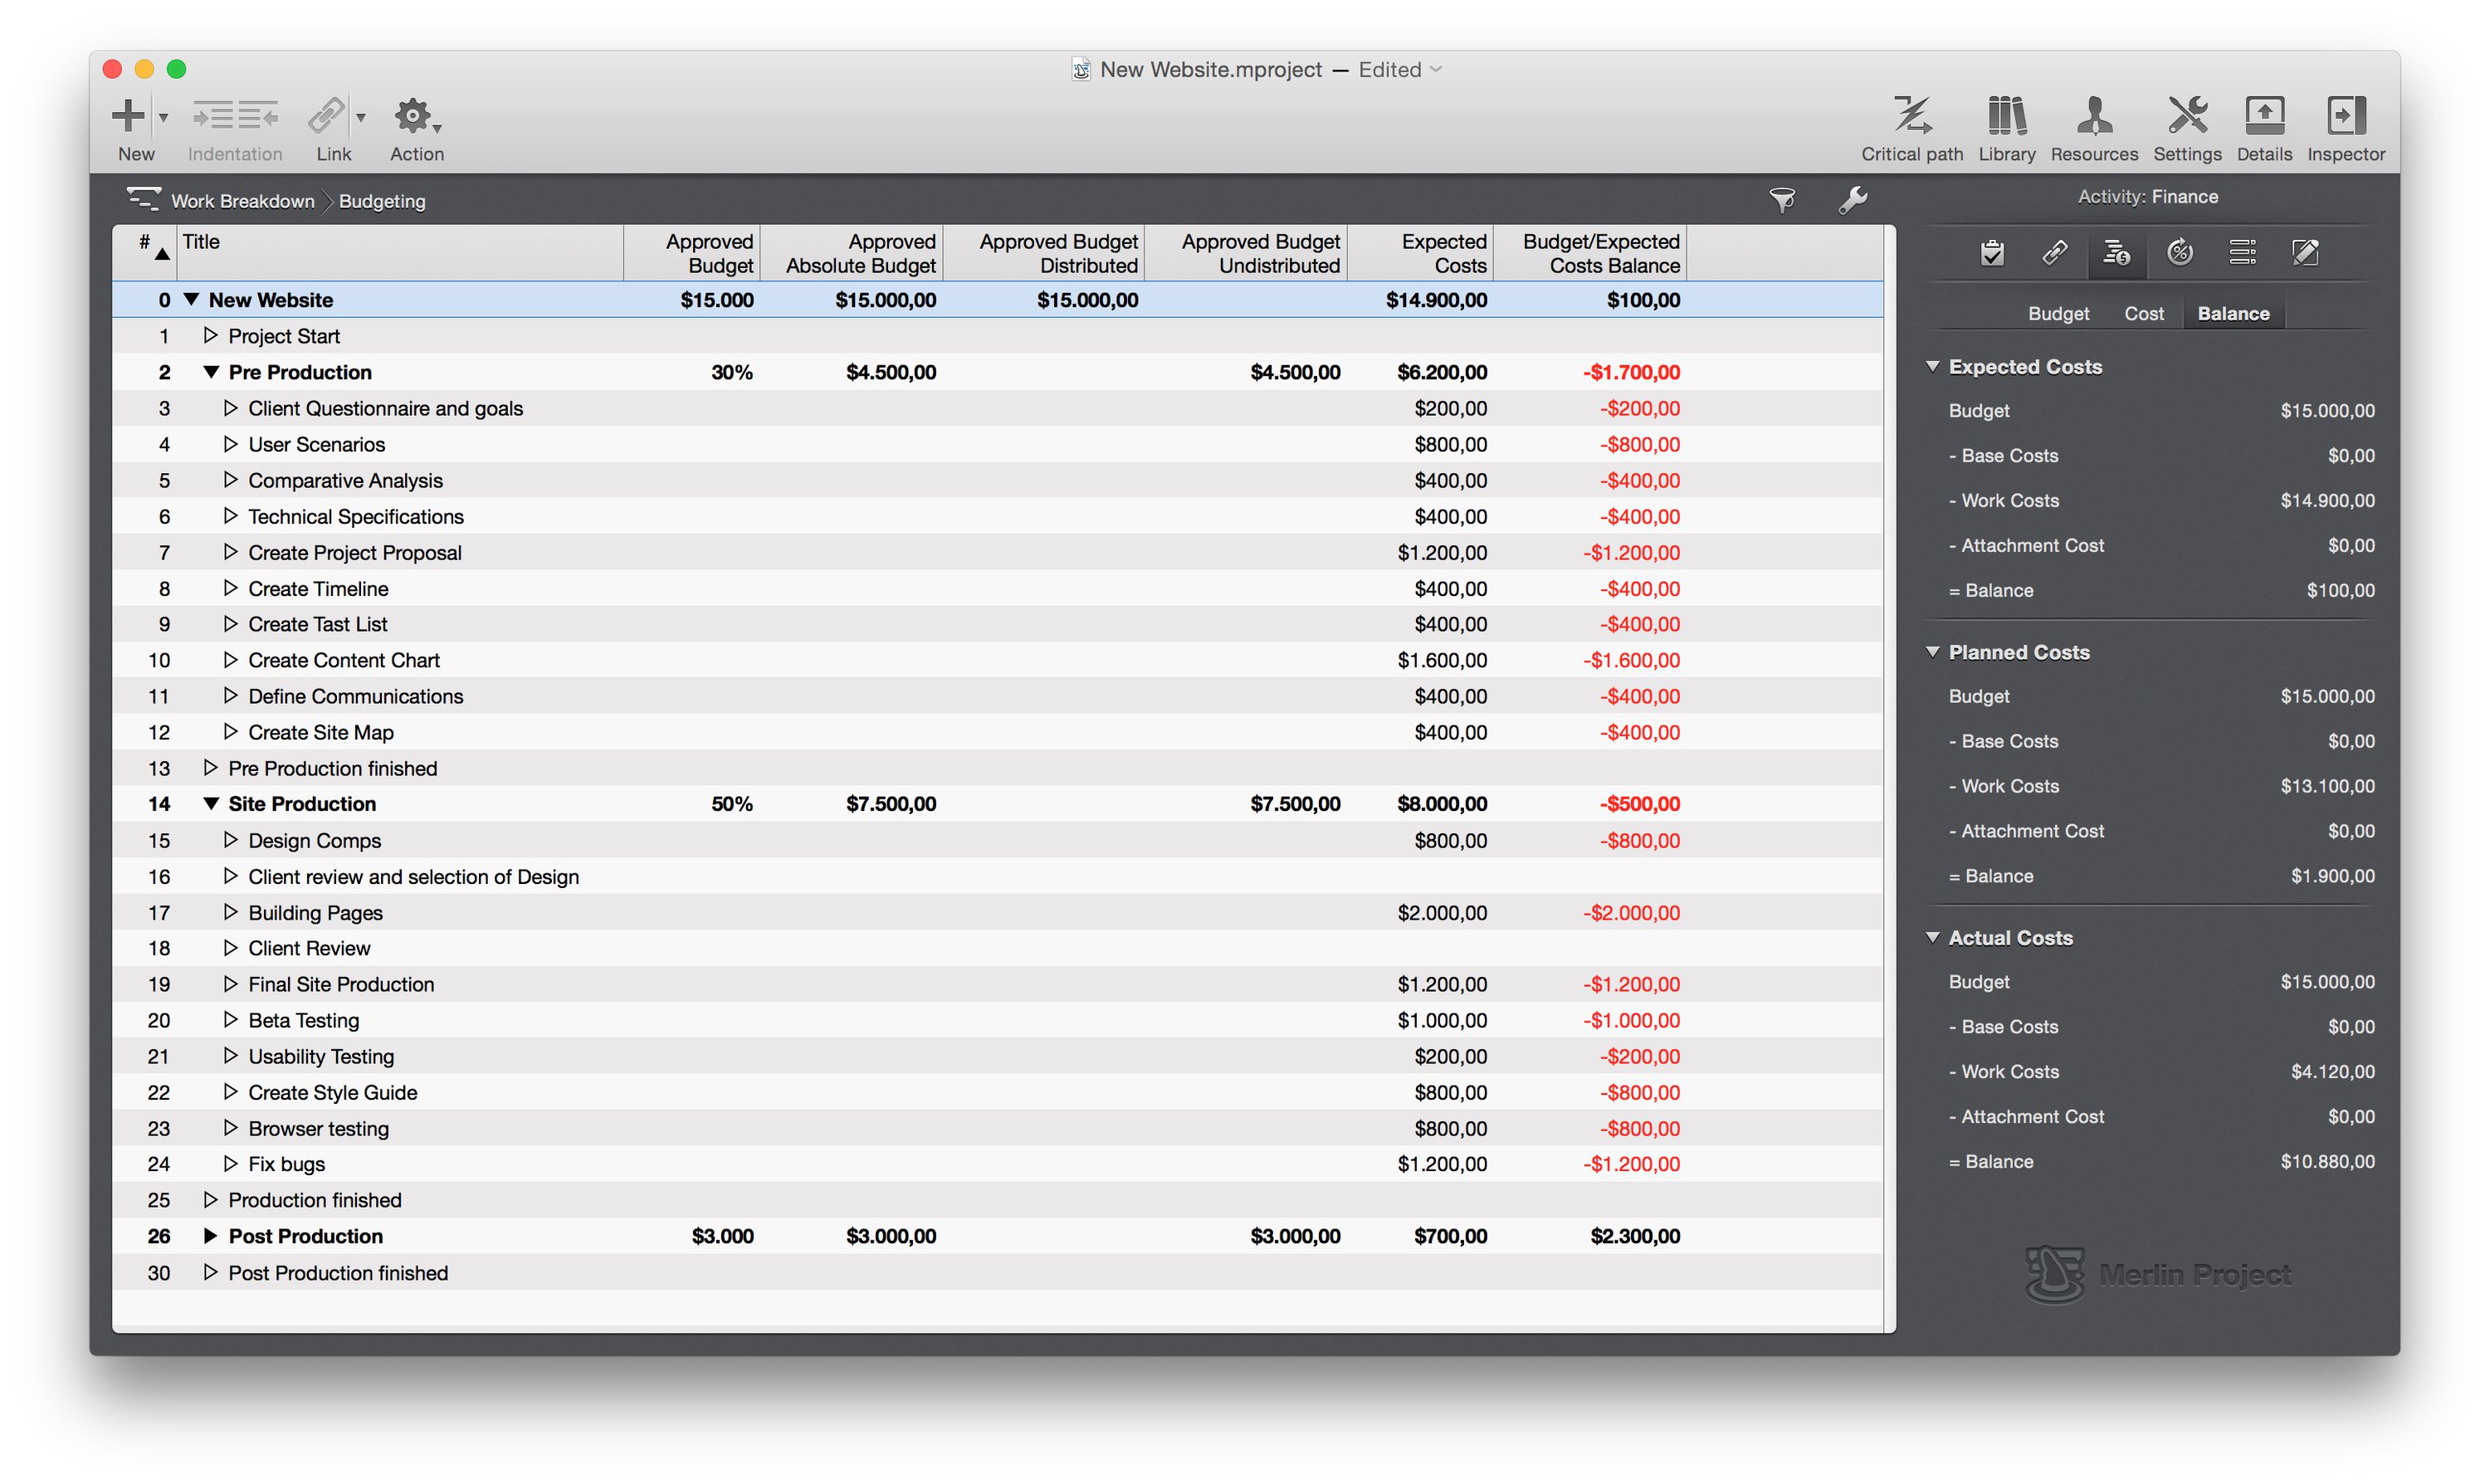Collapse the Site Production group
Image resolution: width=2490 pixels, height=1484 pixels.
coord(211,804)
